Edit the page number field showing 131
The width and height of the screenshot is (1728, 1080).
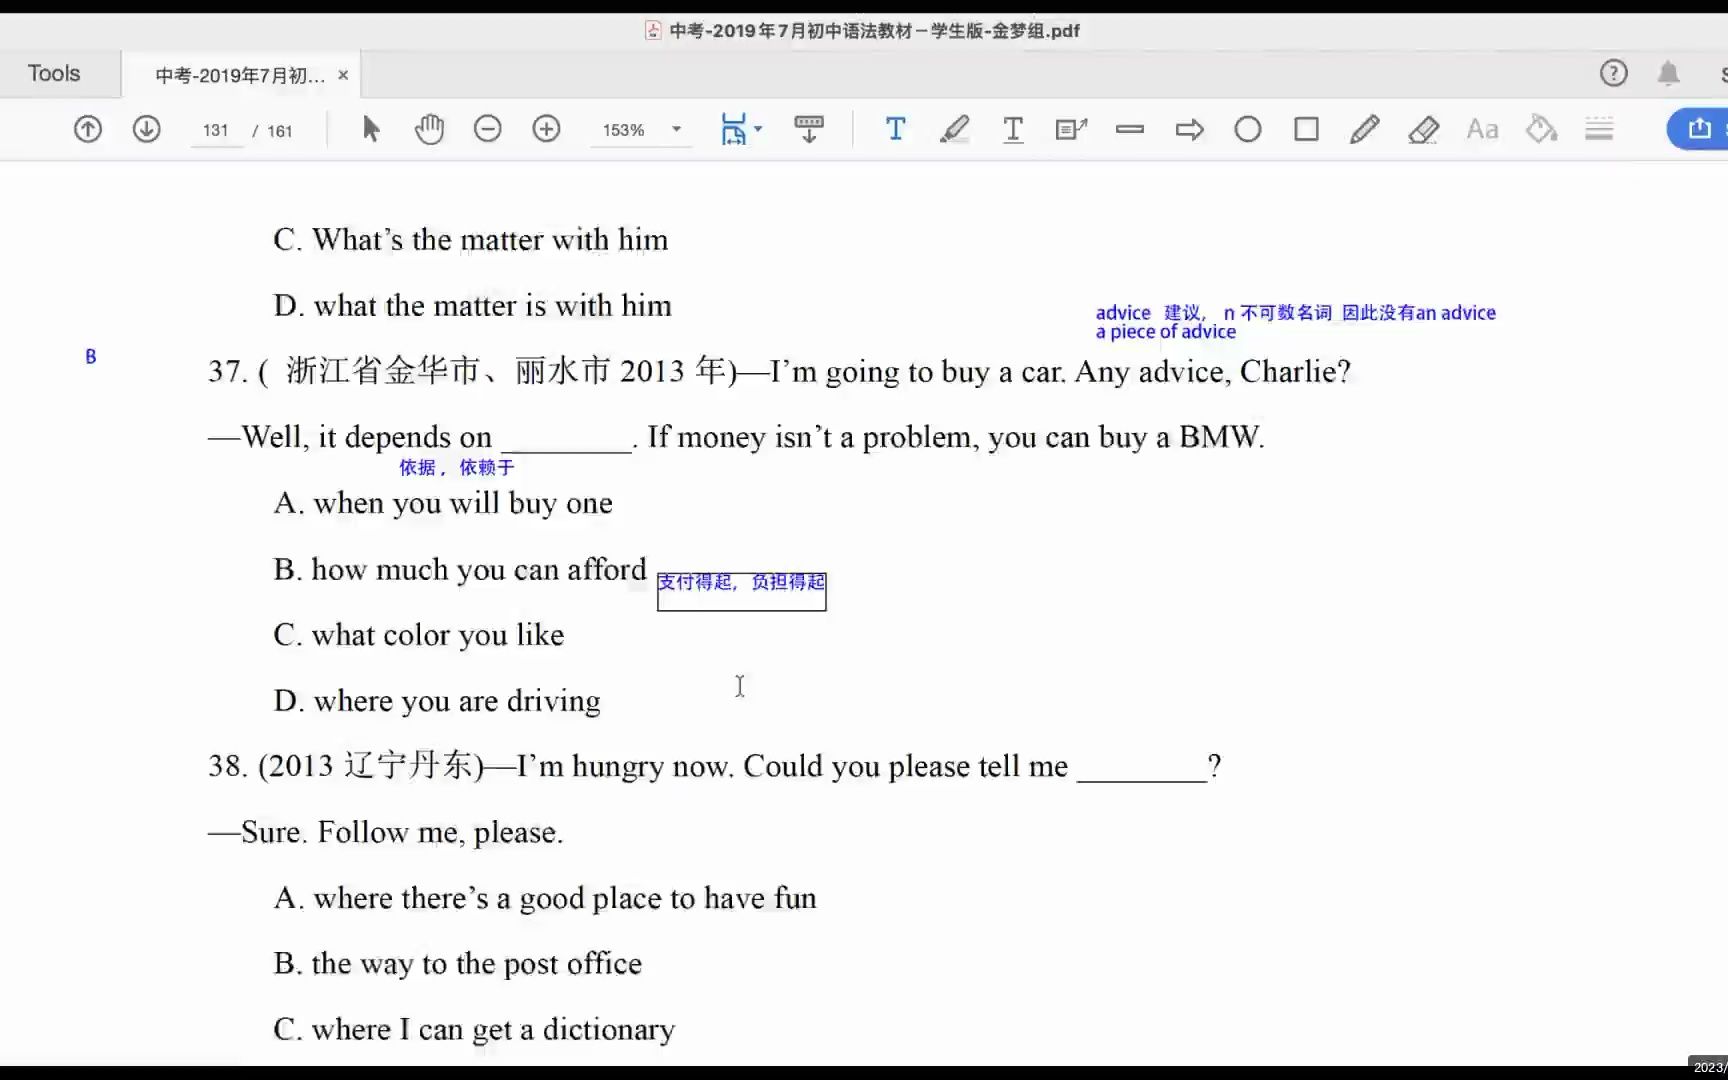tap(216, 130)
